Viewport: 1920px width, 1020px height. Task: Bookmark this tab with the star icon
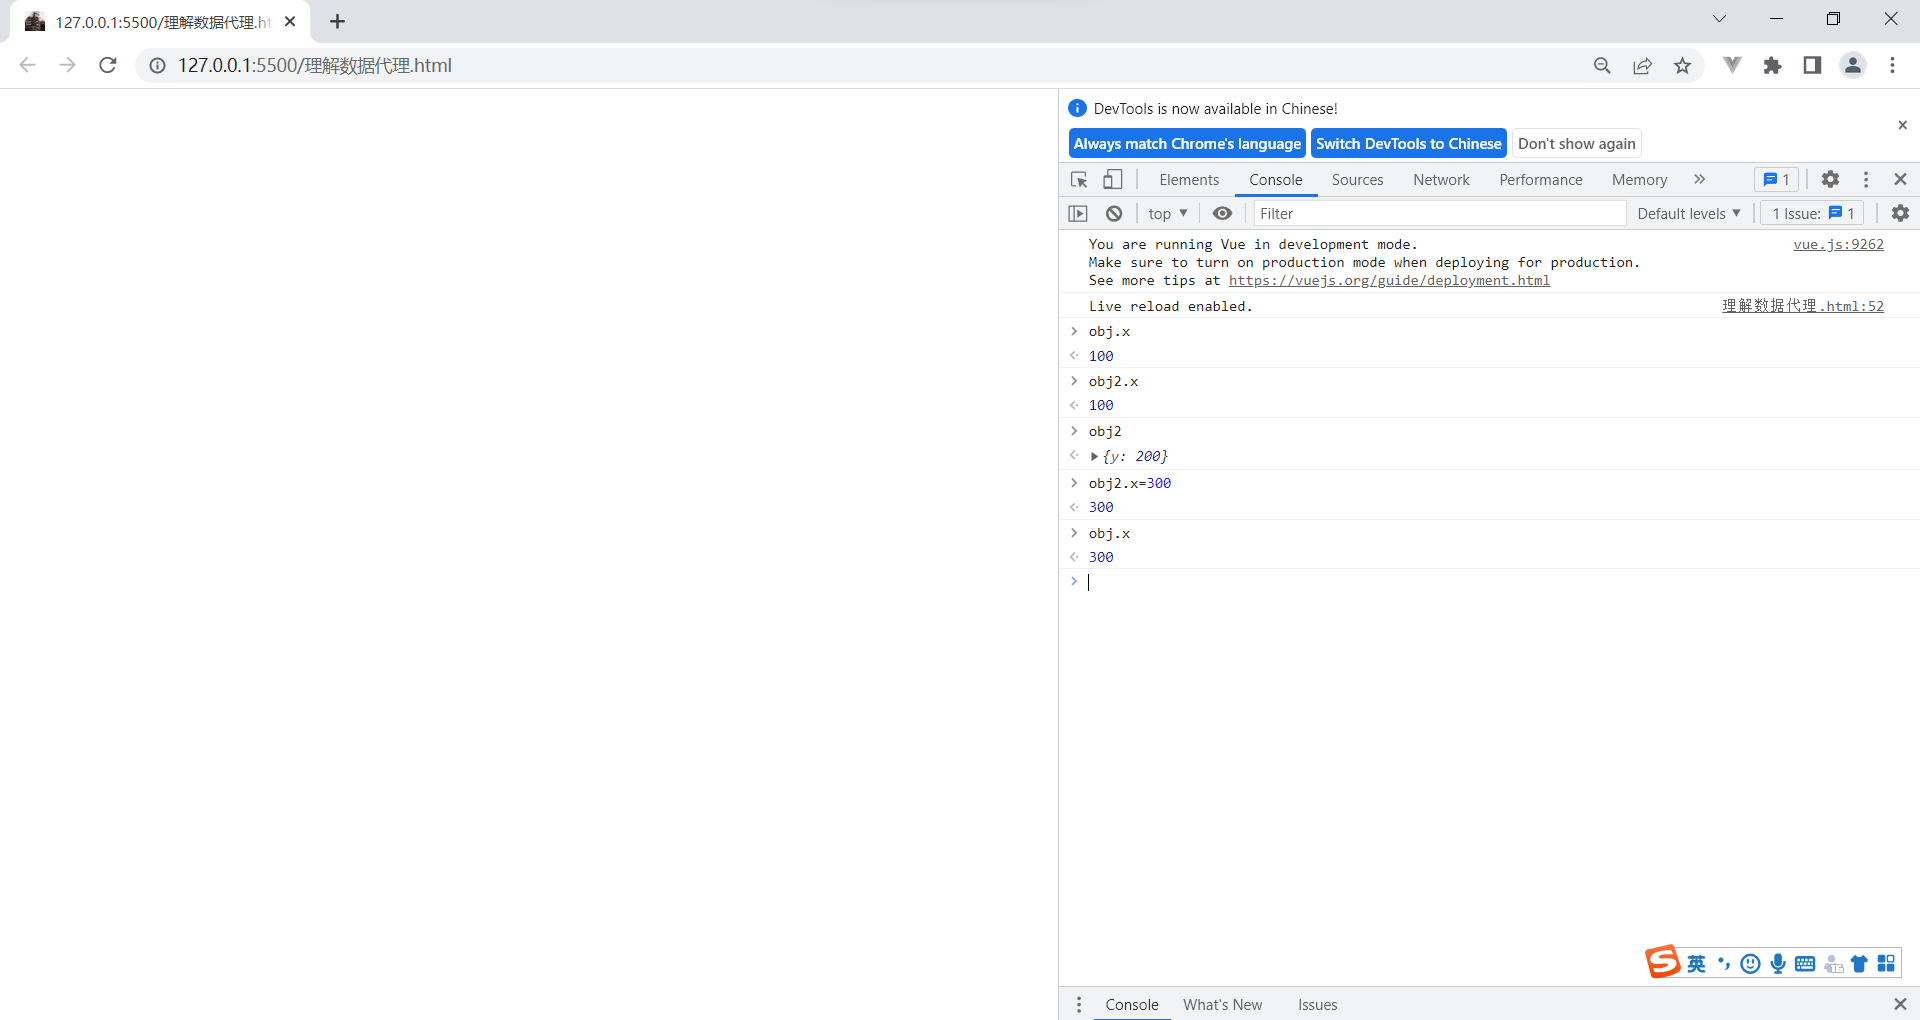pyautogui.click(x=1683, y=65)
